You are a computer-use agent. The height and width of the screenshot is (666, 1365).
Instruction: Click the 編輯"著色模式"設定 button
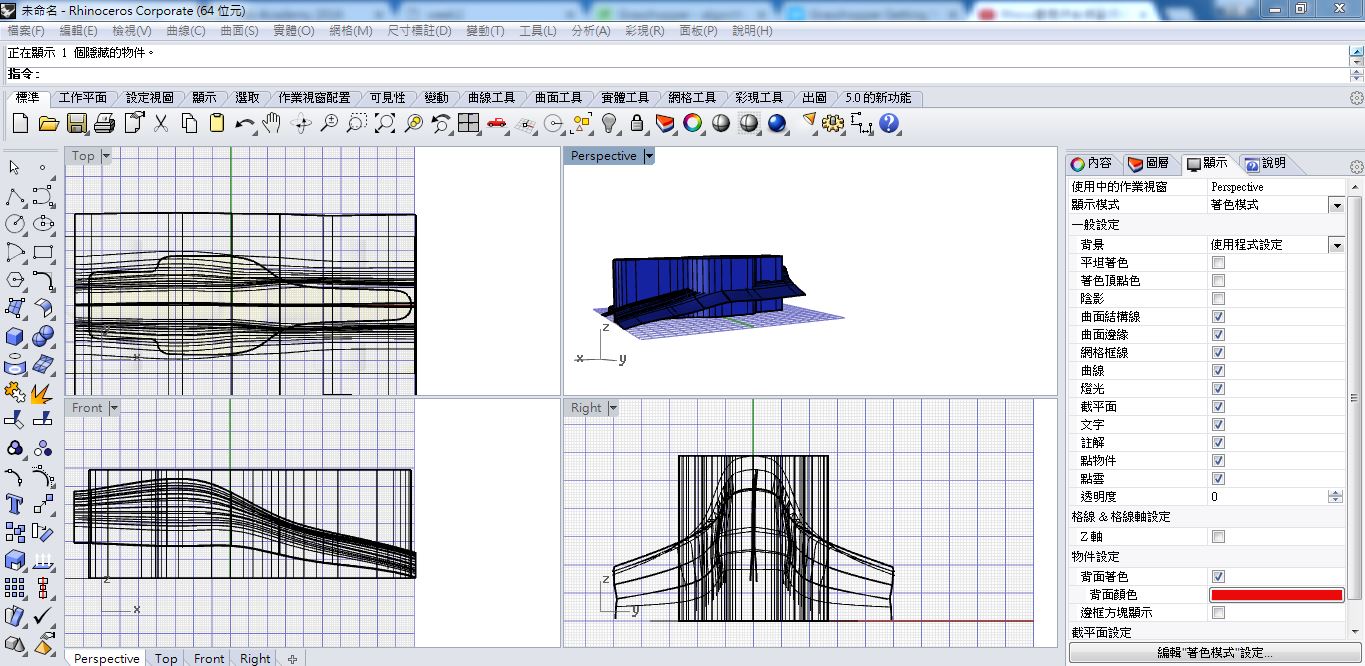pyautogui.click(x=1214, y=653)
